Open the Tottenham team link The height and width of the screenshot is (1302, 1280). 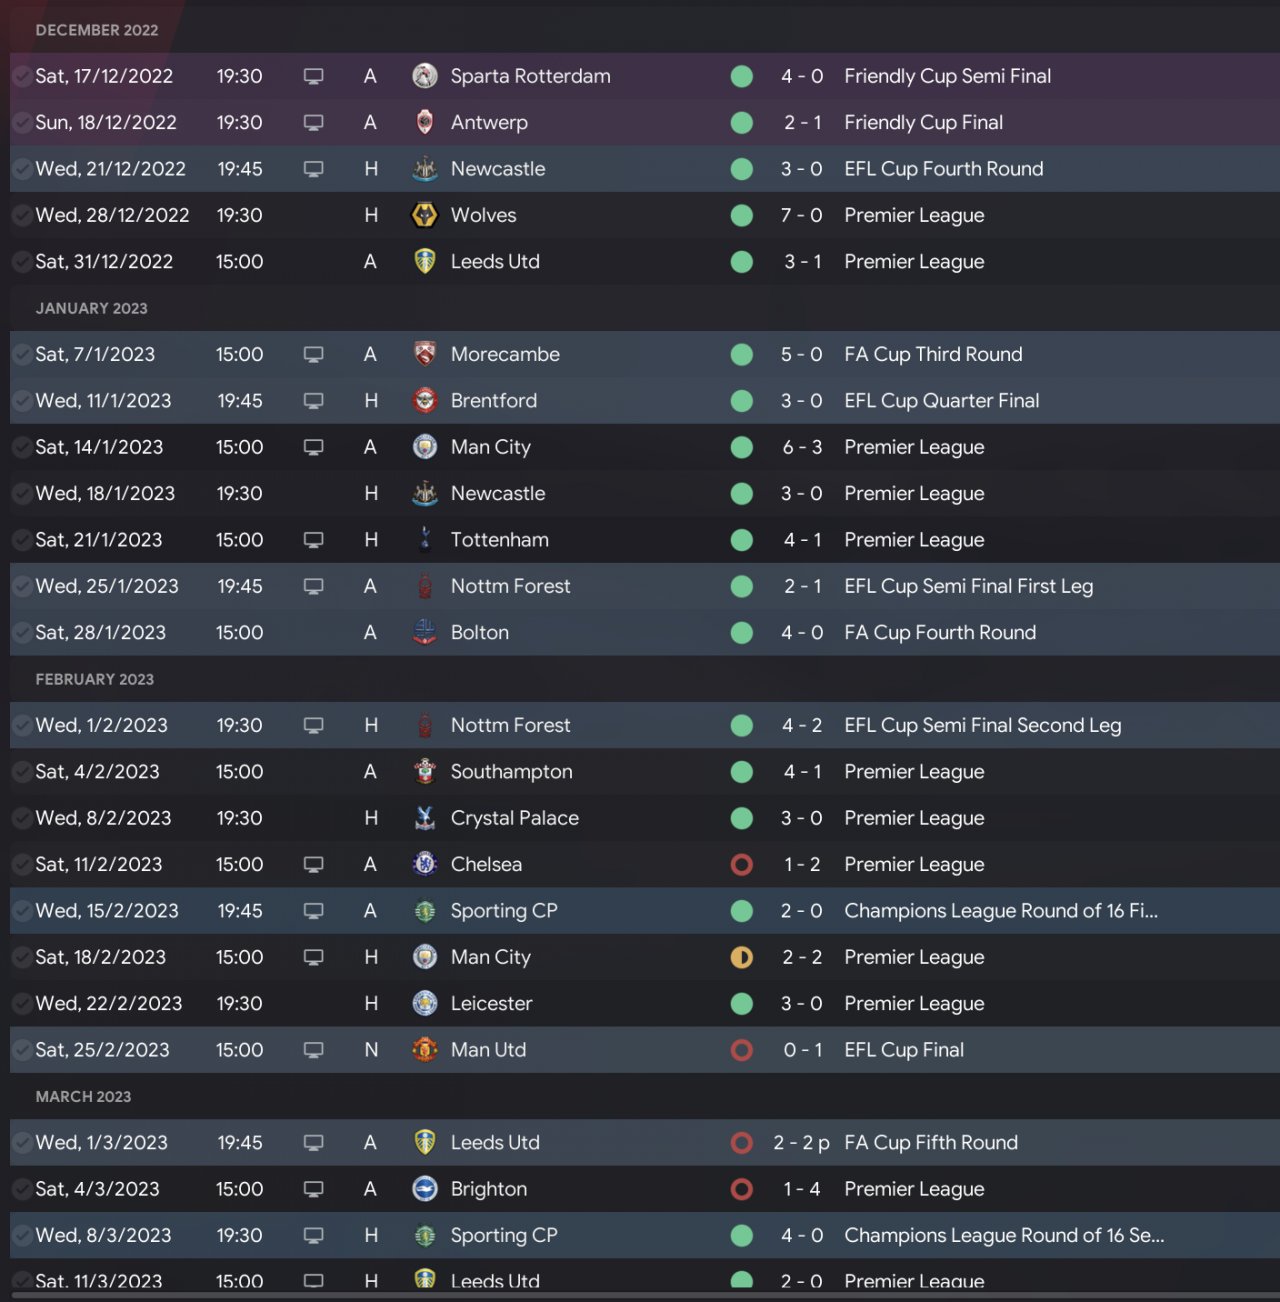coord(499,540)
